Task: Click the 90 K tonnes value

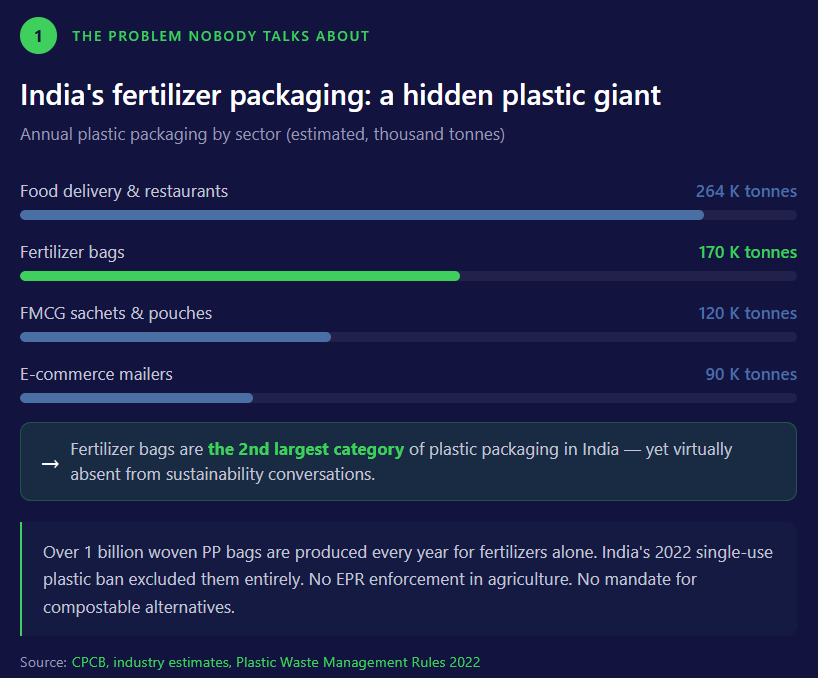Action: (x=750, y=374)
